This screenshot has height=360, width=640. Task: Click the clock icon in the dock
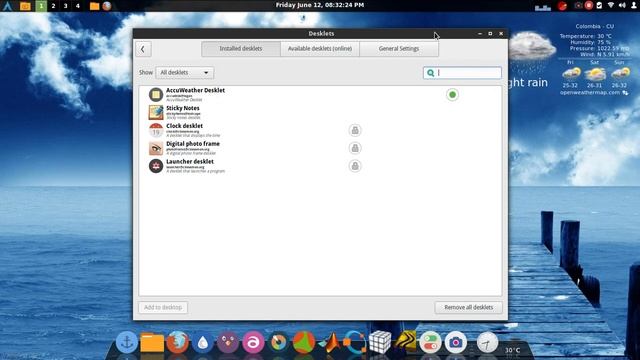[x=487, y=342]
